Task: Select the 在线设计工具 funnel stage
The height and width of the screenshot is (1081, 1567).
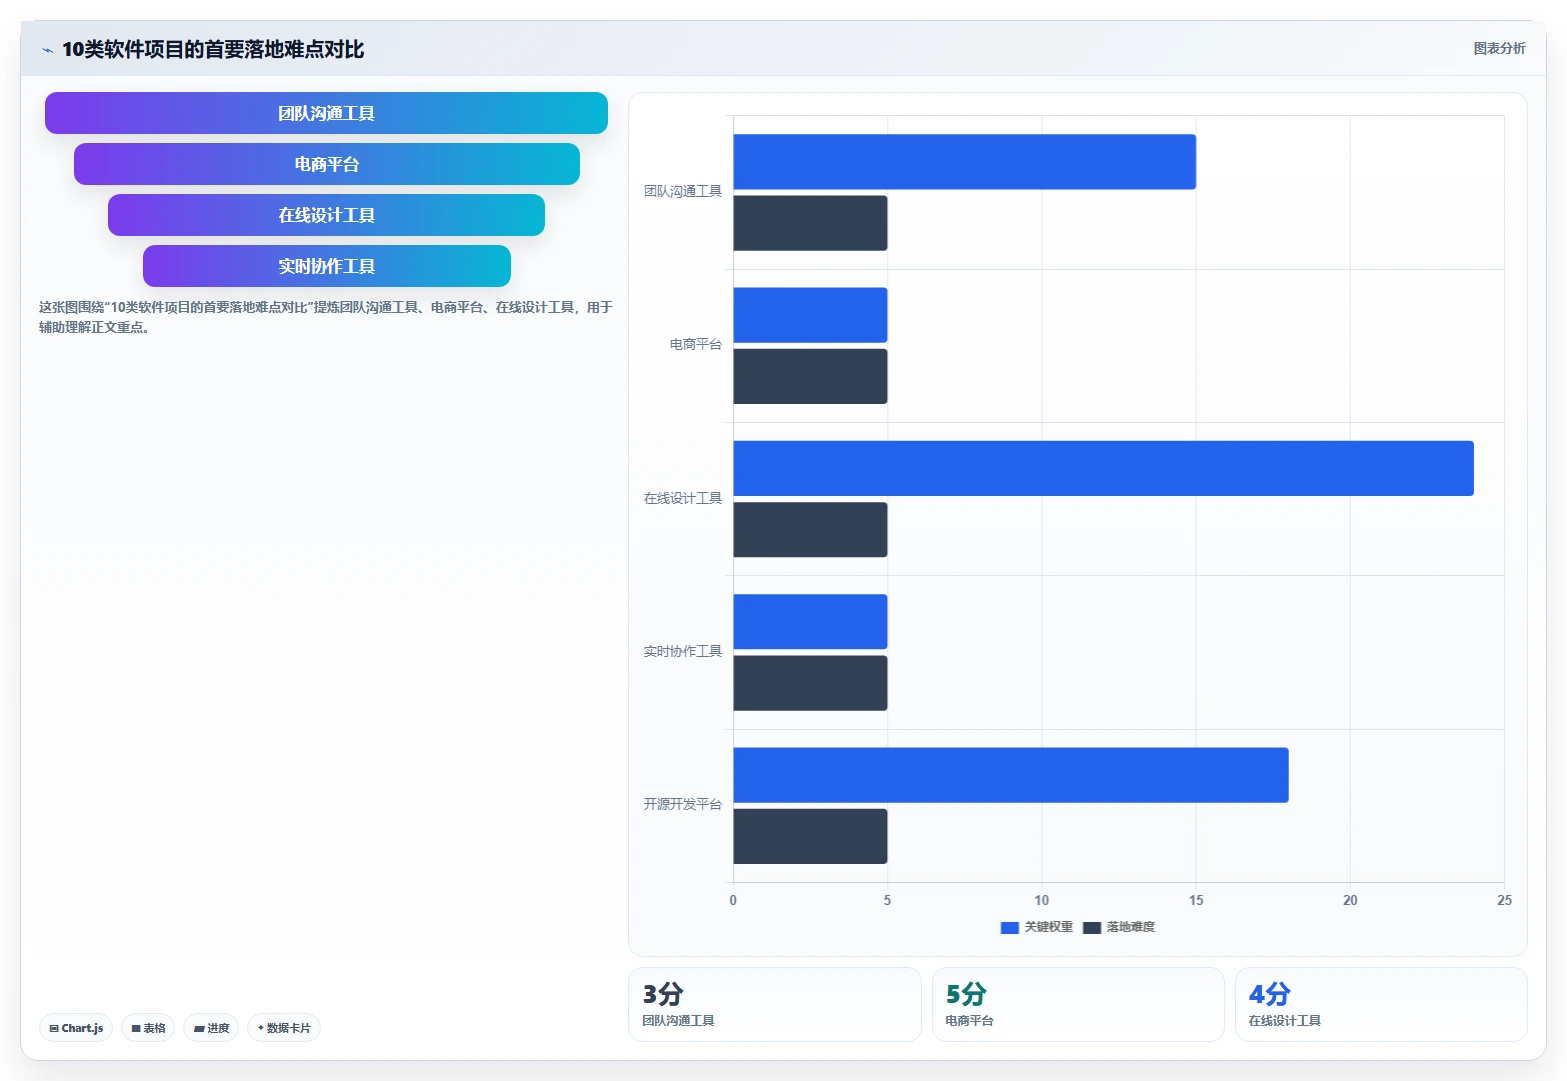Action: point(326,215)
